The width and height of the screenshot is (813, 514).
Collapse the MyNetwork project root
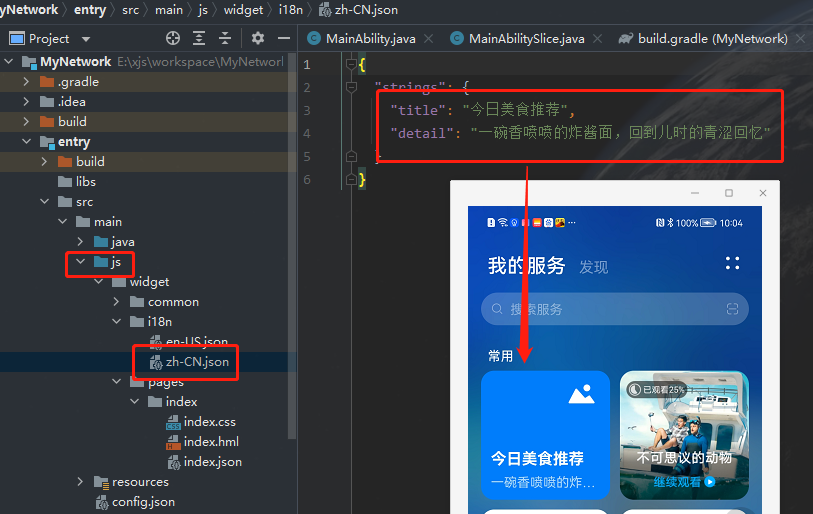9,62
